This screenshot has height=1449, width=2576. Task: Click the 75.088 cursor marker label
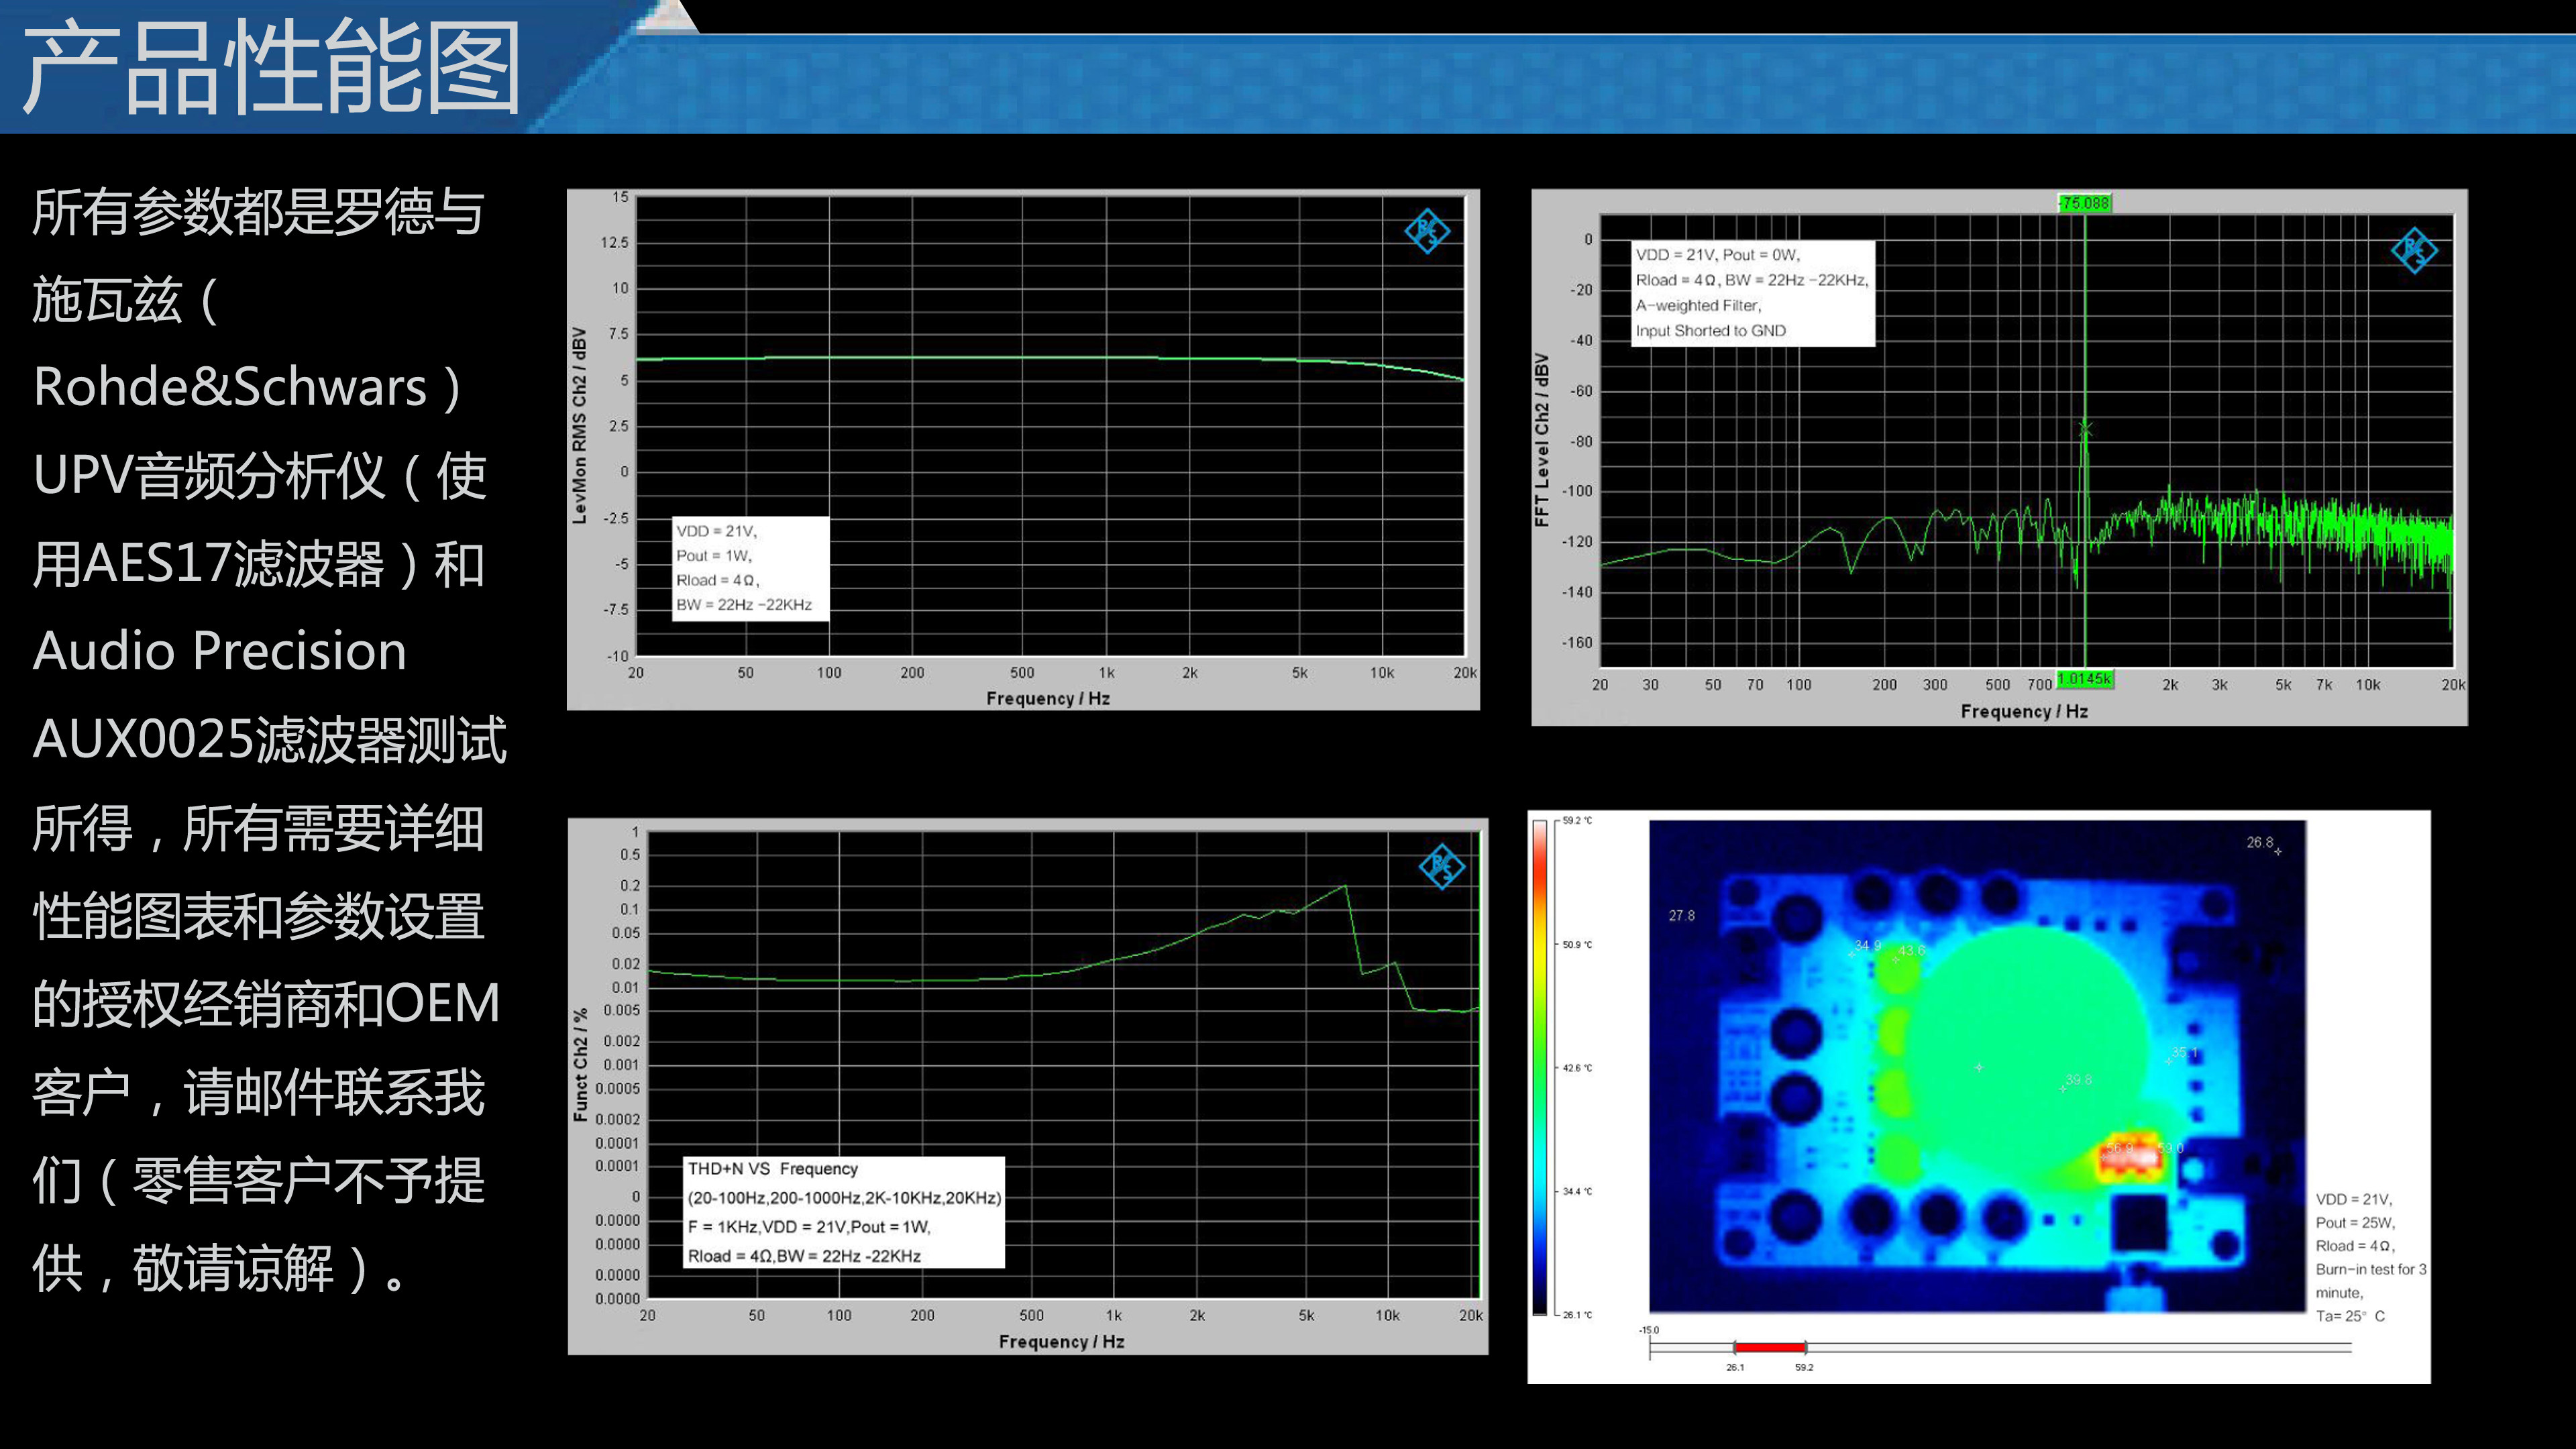pyautogui.click(x=2084, y=203)
